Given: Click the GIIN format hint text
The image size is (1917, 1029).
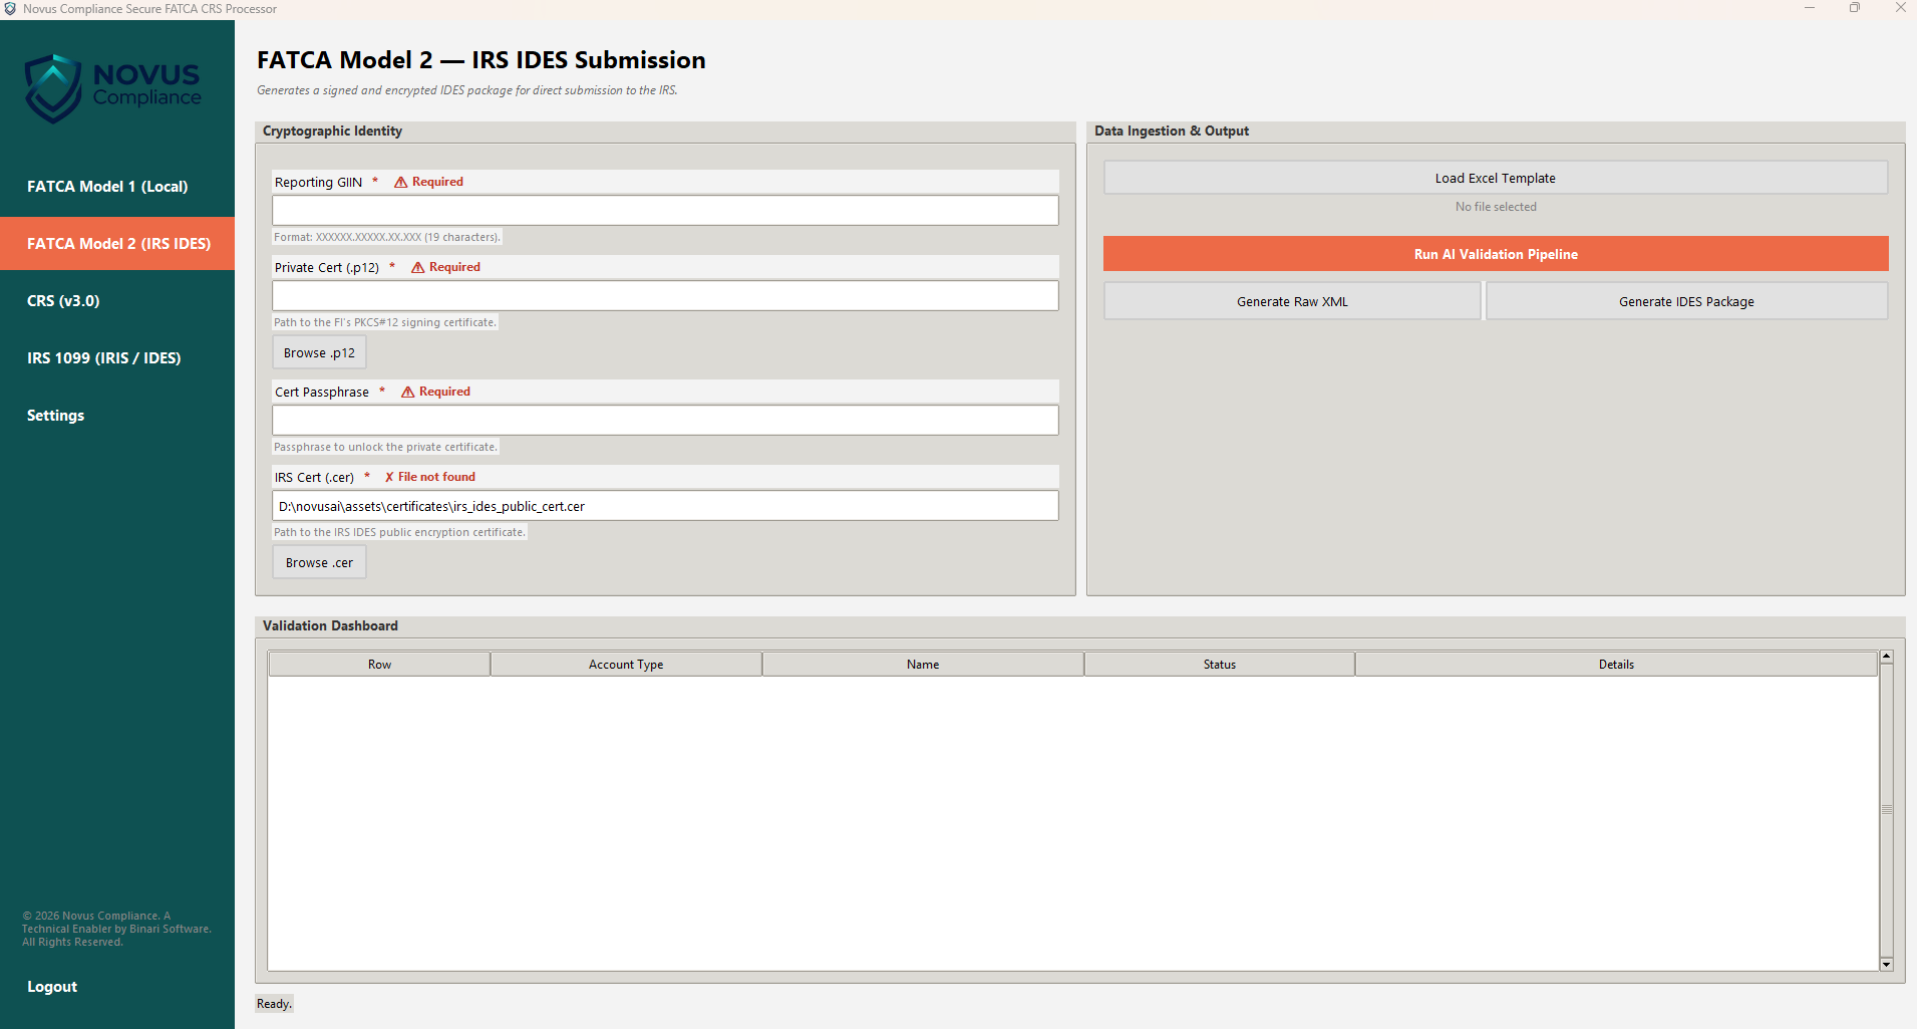Looking at the screenshot, I should coord(387,237).
